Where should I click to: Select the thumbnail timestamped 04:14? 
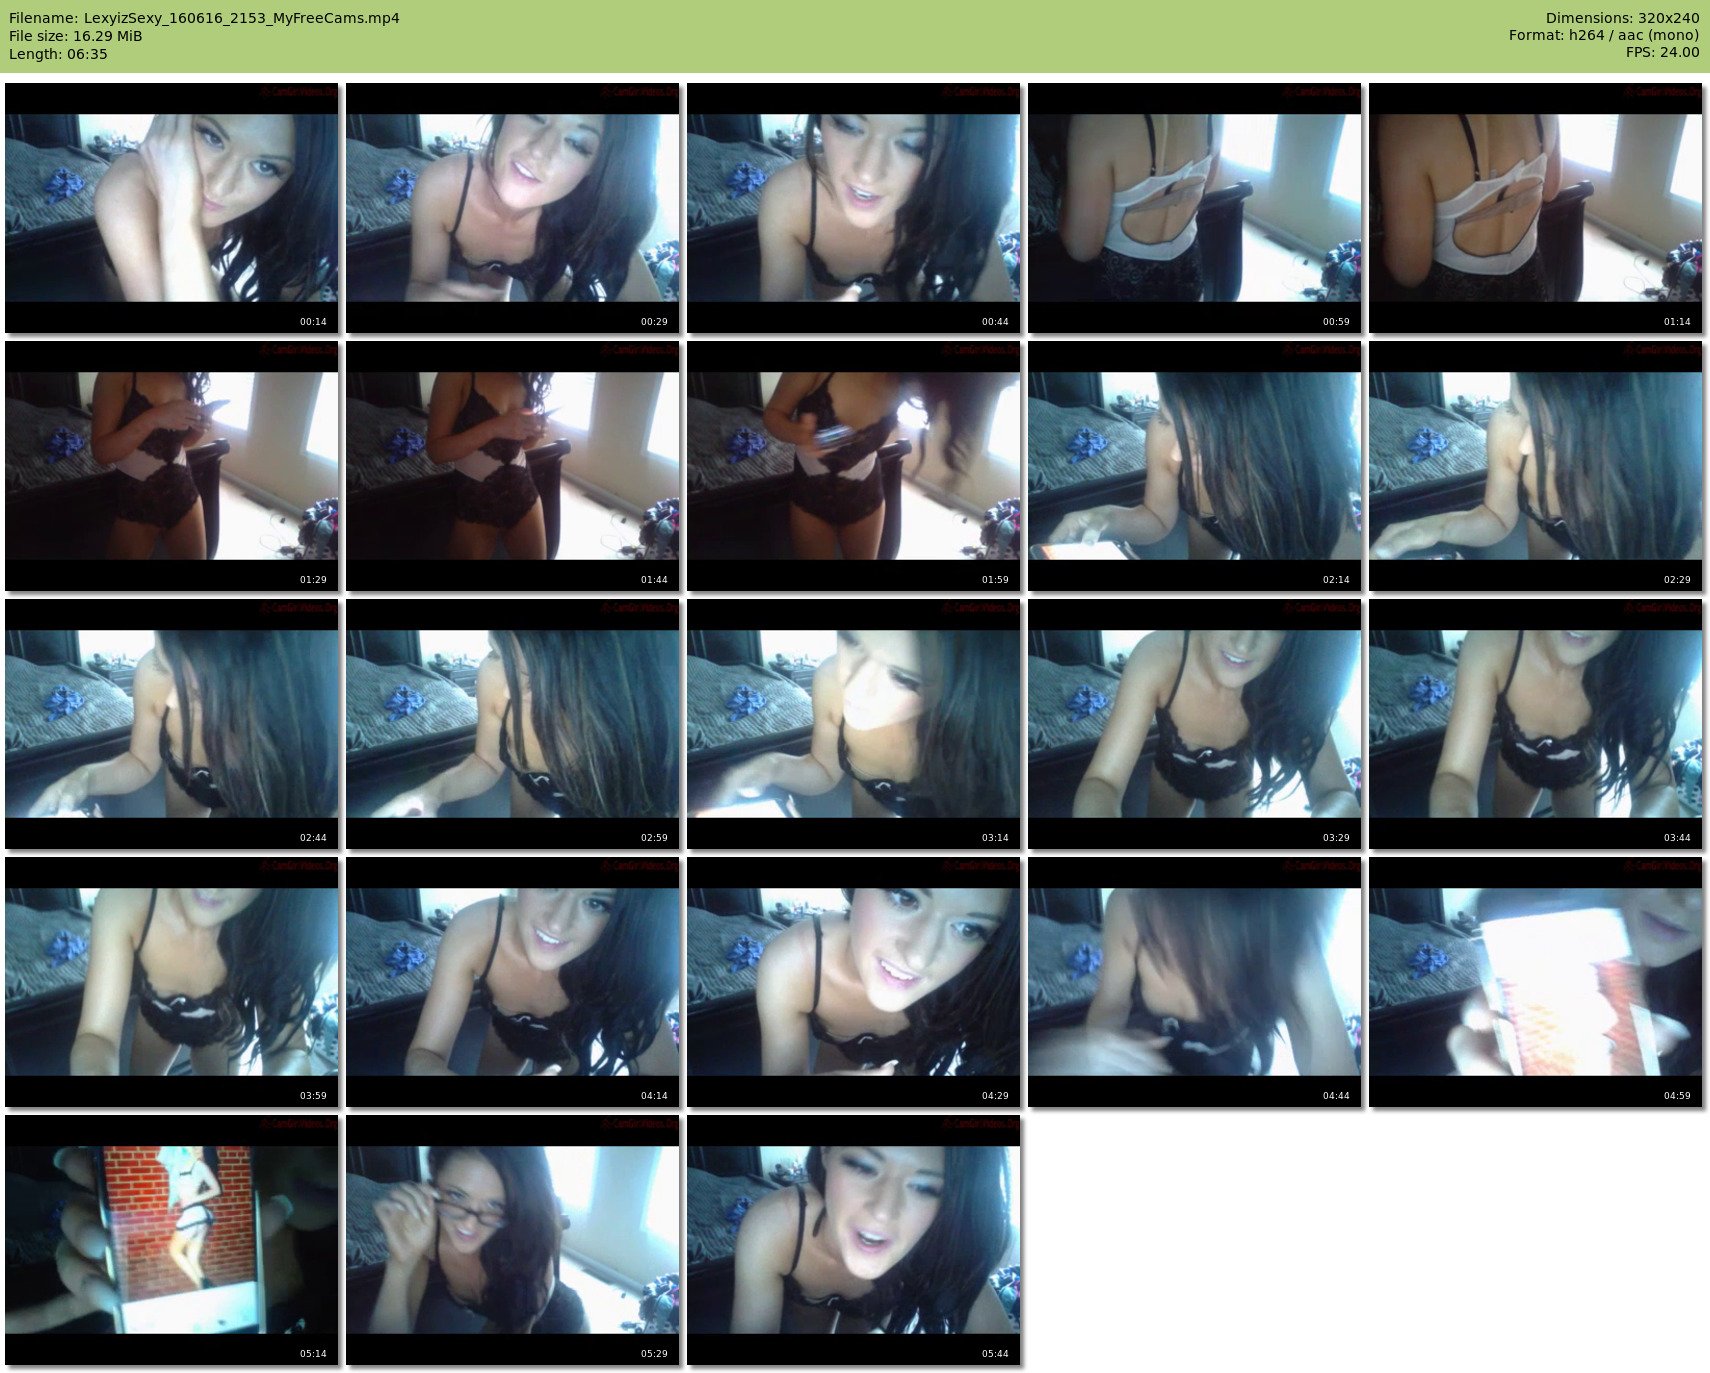tap(512, 982)
